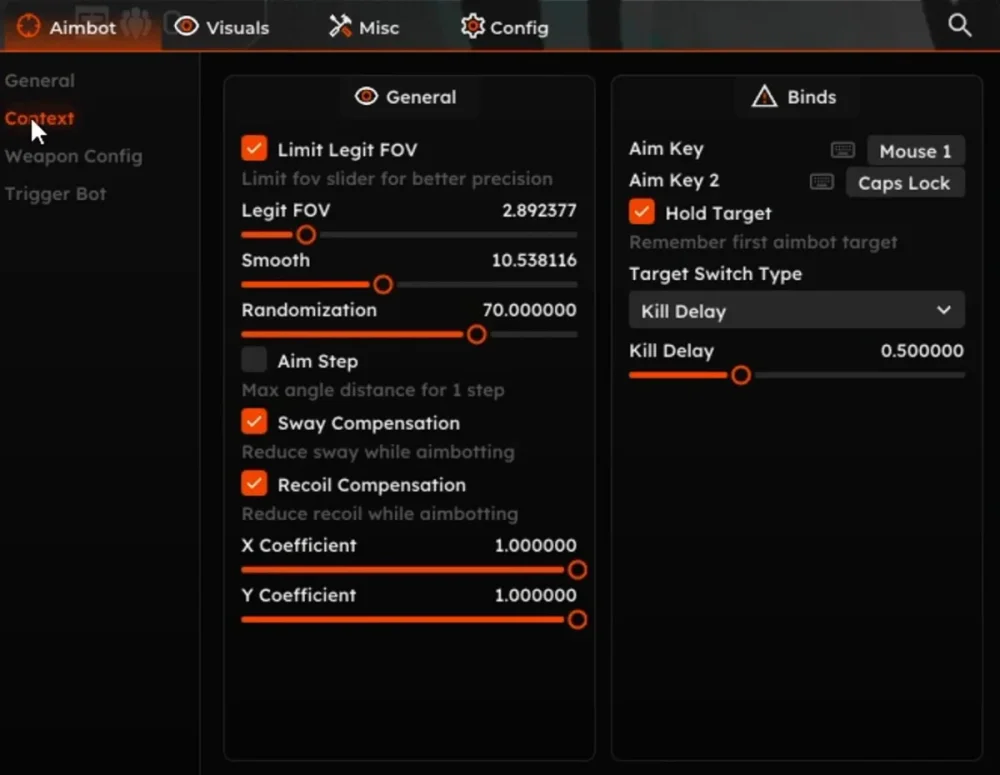Image resolution: width=1000 pixels, height=775 pixels.
Task: Select Trigger Bot in the sidebar
Action: click(x=55, y=194)
